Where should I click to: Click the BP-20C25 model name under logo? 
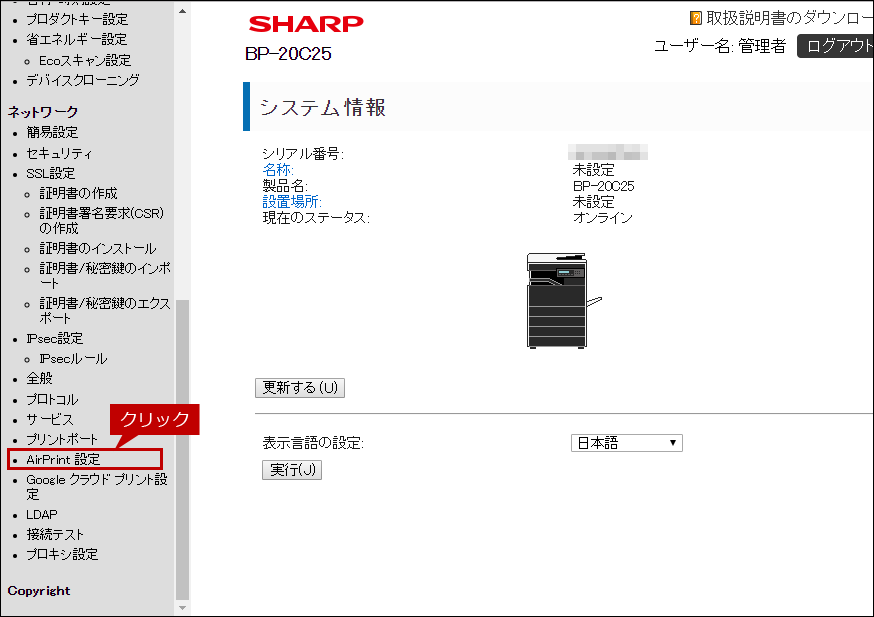288,54
